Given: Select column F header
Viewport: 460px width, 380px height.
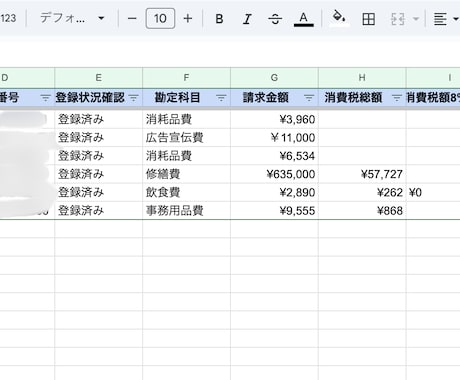Looking at the screenshot, I should click(186, 78).
